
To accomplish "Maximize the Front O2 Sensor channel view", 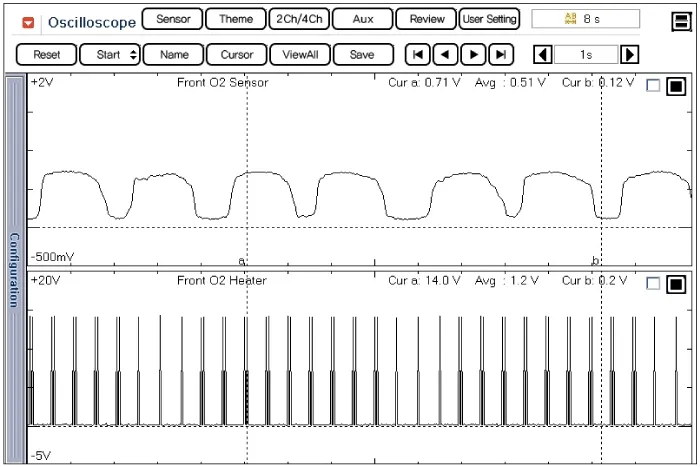I will (675, 87).
